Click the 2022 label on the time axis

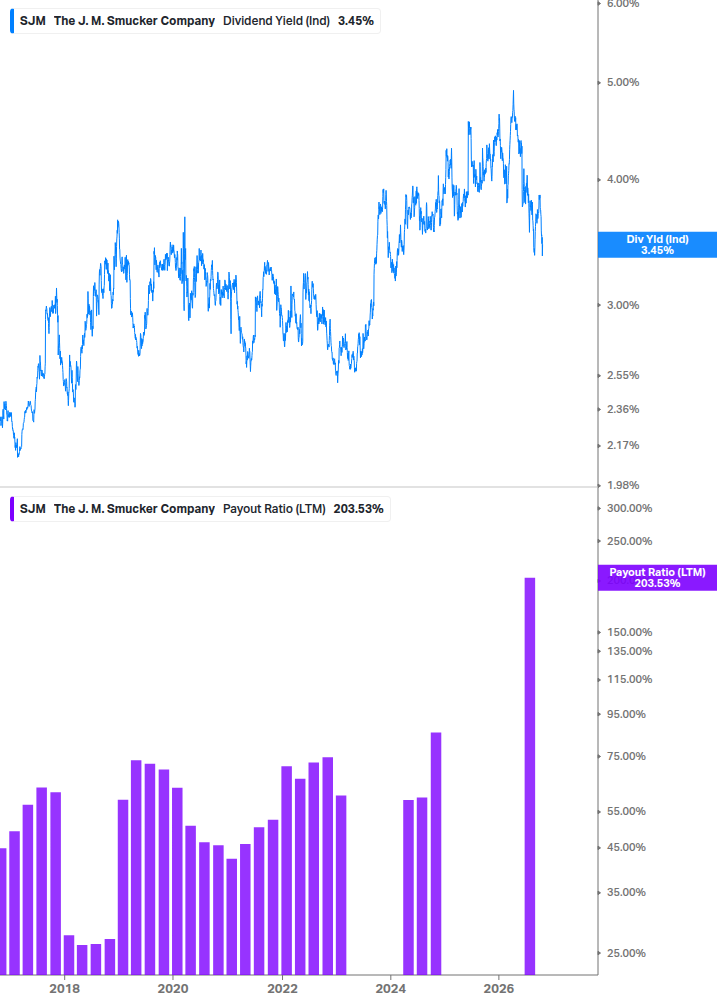coord(282,988)
